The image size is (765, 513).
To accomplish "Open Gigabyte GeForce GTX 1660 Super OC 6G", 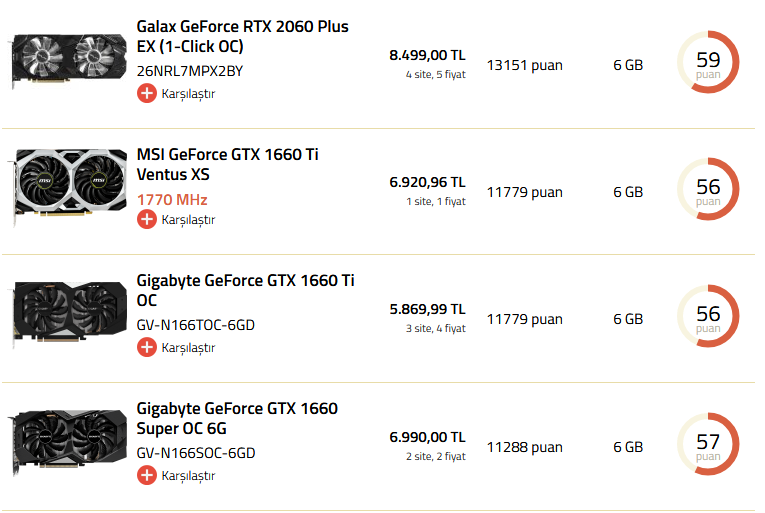I will point(237,418).
